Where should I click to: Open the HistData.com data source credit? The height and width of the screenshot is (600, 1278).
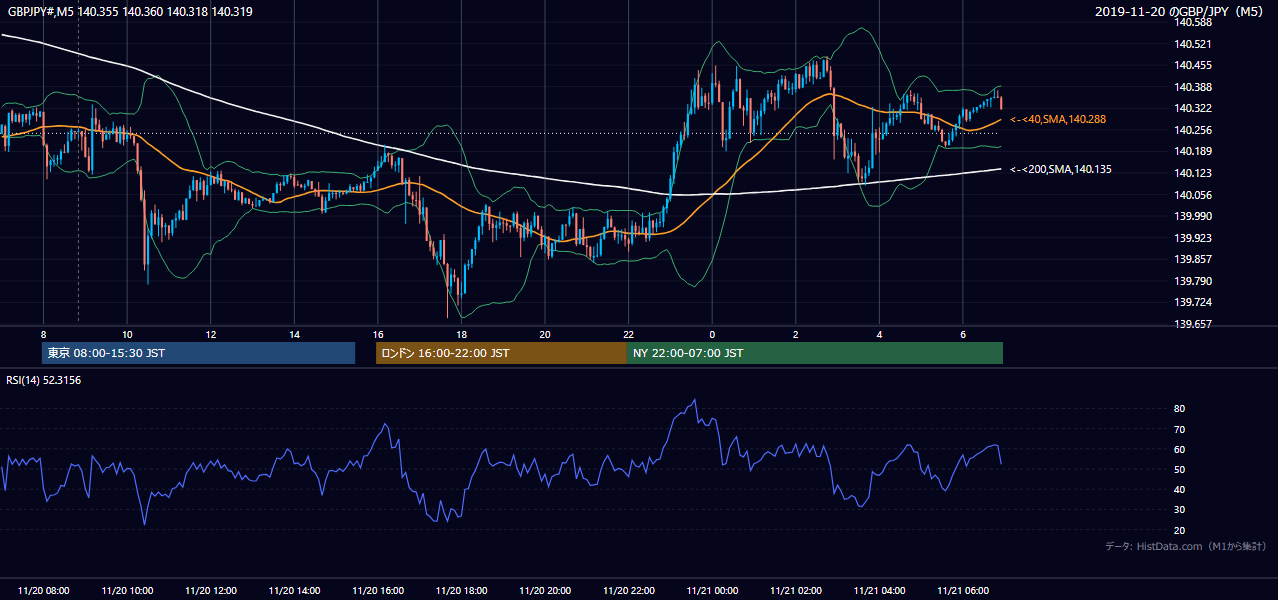click(x=1186, y=546)
